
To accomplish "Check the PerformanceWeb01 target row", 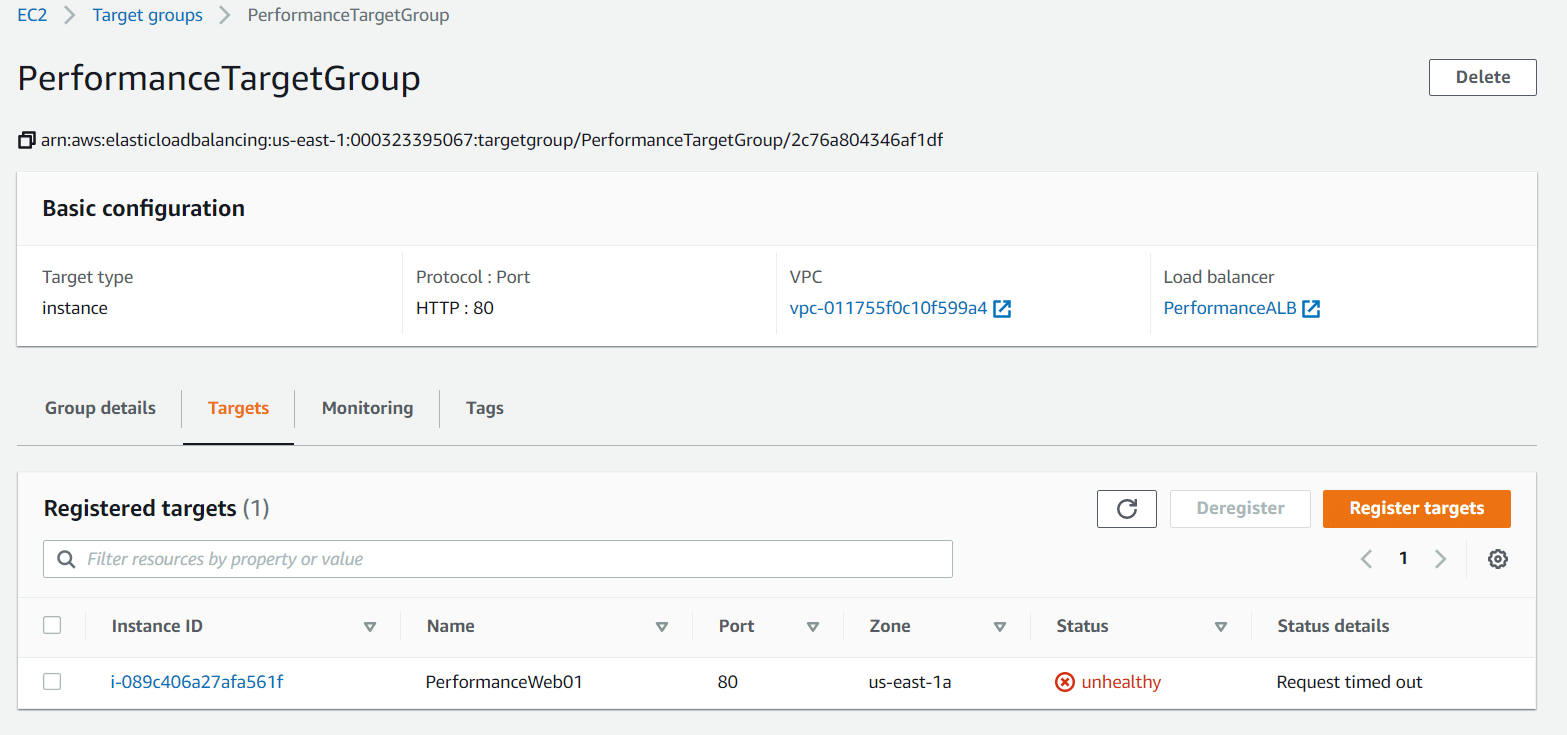I will point(52,681).
